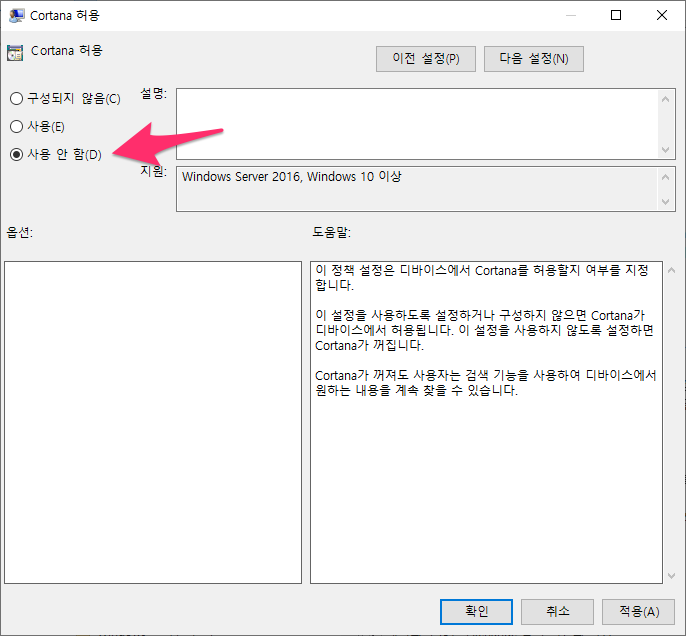Click help text 'Cortana가 꺼져도 사용자는'
Screen dimensions: 686x636
tap(486, 383)
